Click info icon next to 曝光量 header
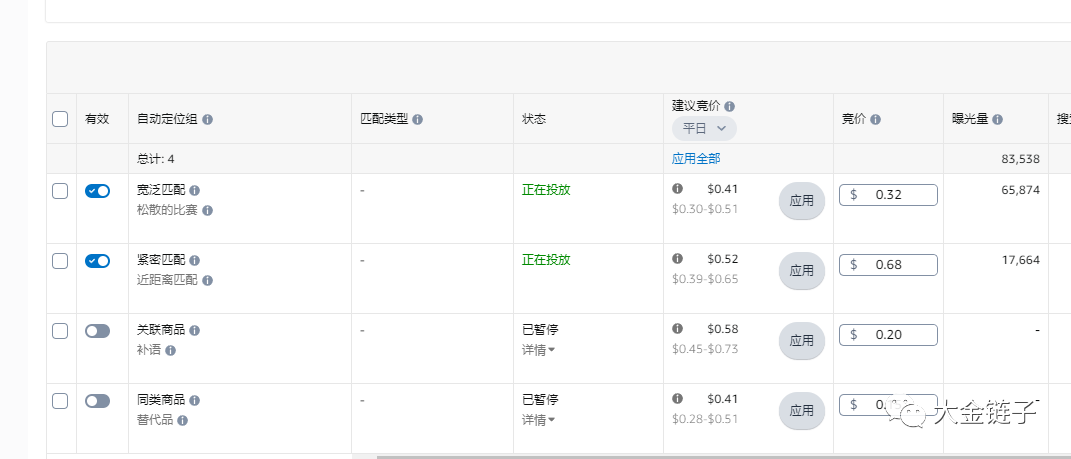This screenshot has width=1071, height=459. click(997, 119)
